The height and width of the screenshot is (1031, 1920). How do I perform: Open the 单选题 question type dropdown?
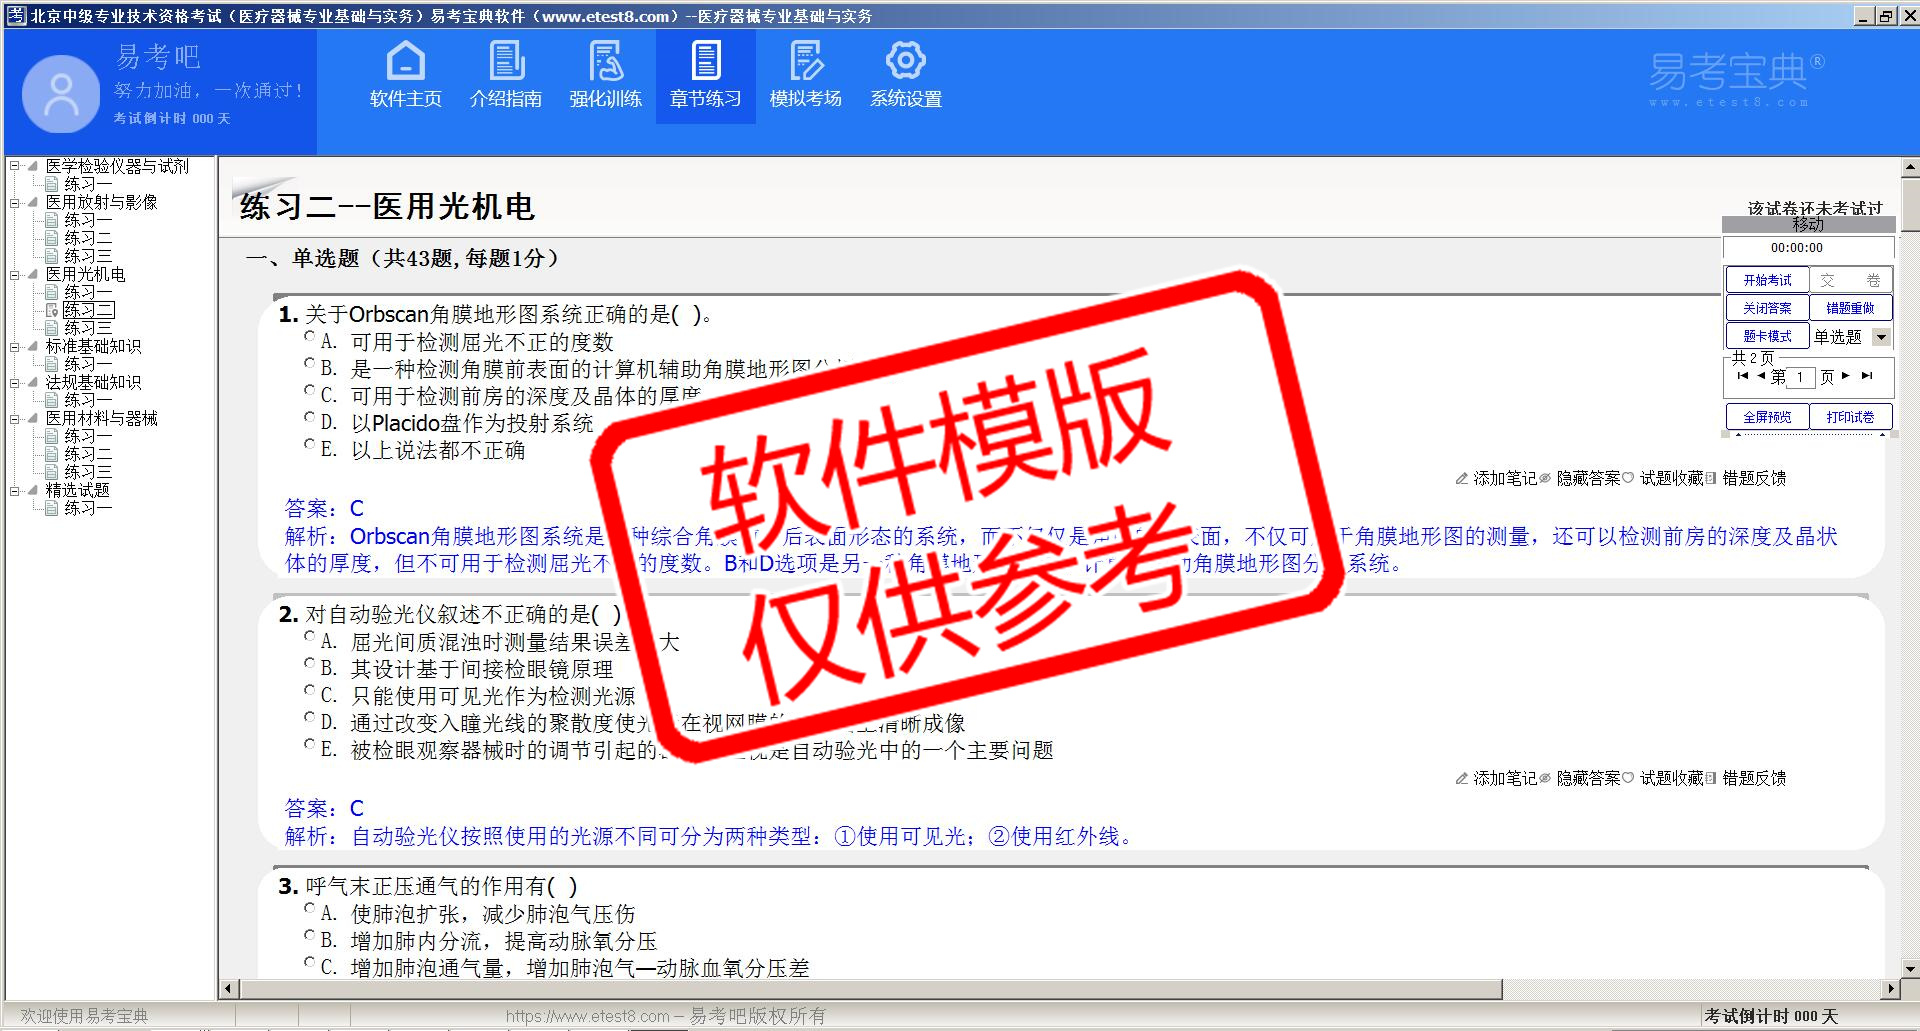[x=1881, y=337]
